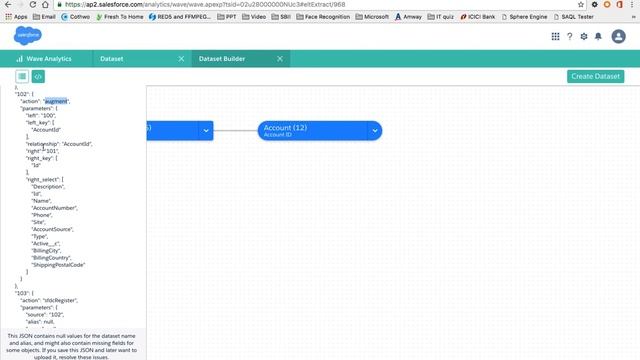Click the "right_select" key in JSON
Viewport: 640px width, 360px height.
click(43, 180)
